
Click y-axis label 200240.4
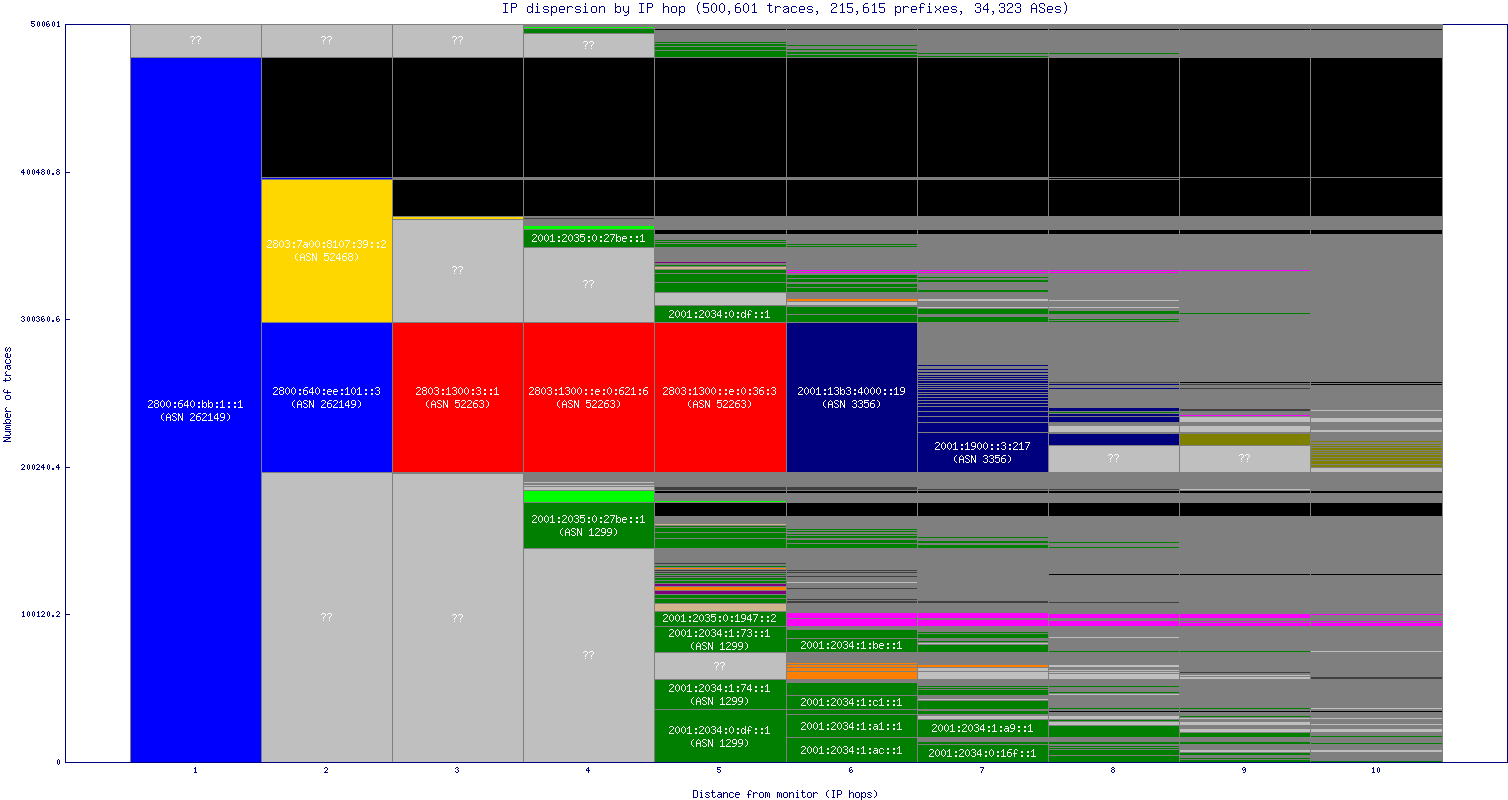[41, 467]
